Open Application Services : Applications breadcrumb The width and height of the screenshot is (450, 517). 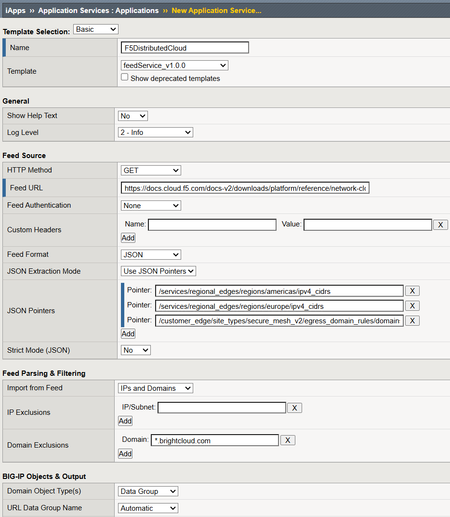[98, 10]
